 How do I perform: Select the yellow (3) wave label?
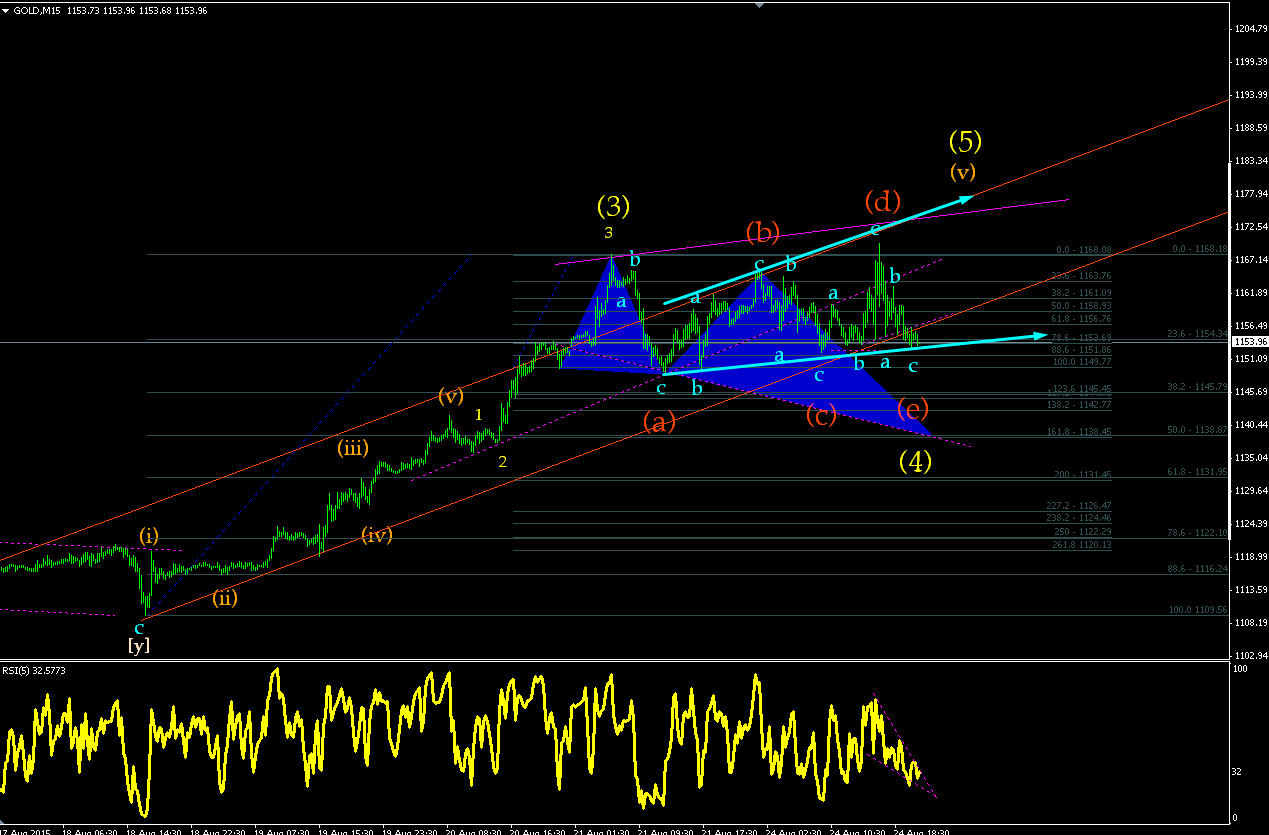coord(613,206)
